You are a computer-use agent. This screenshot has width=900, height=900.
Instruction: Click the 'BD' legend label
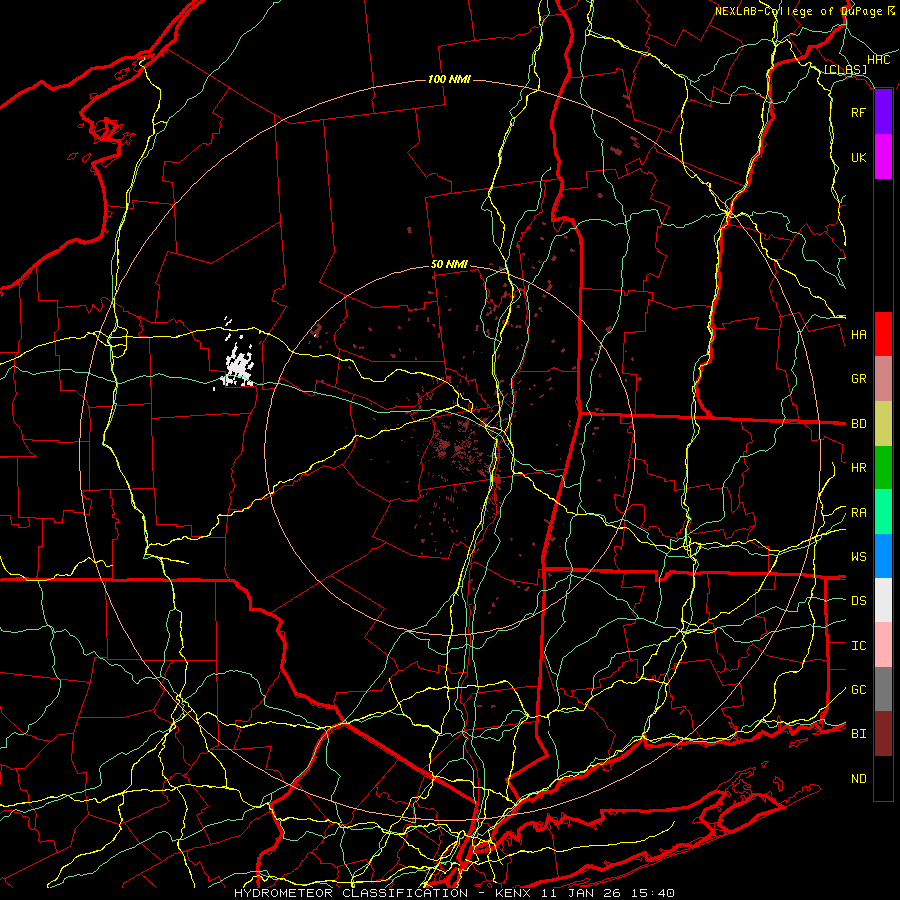(x=859, y=424)
